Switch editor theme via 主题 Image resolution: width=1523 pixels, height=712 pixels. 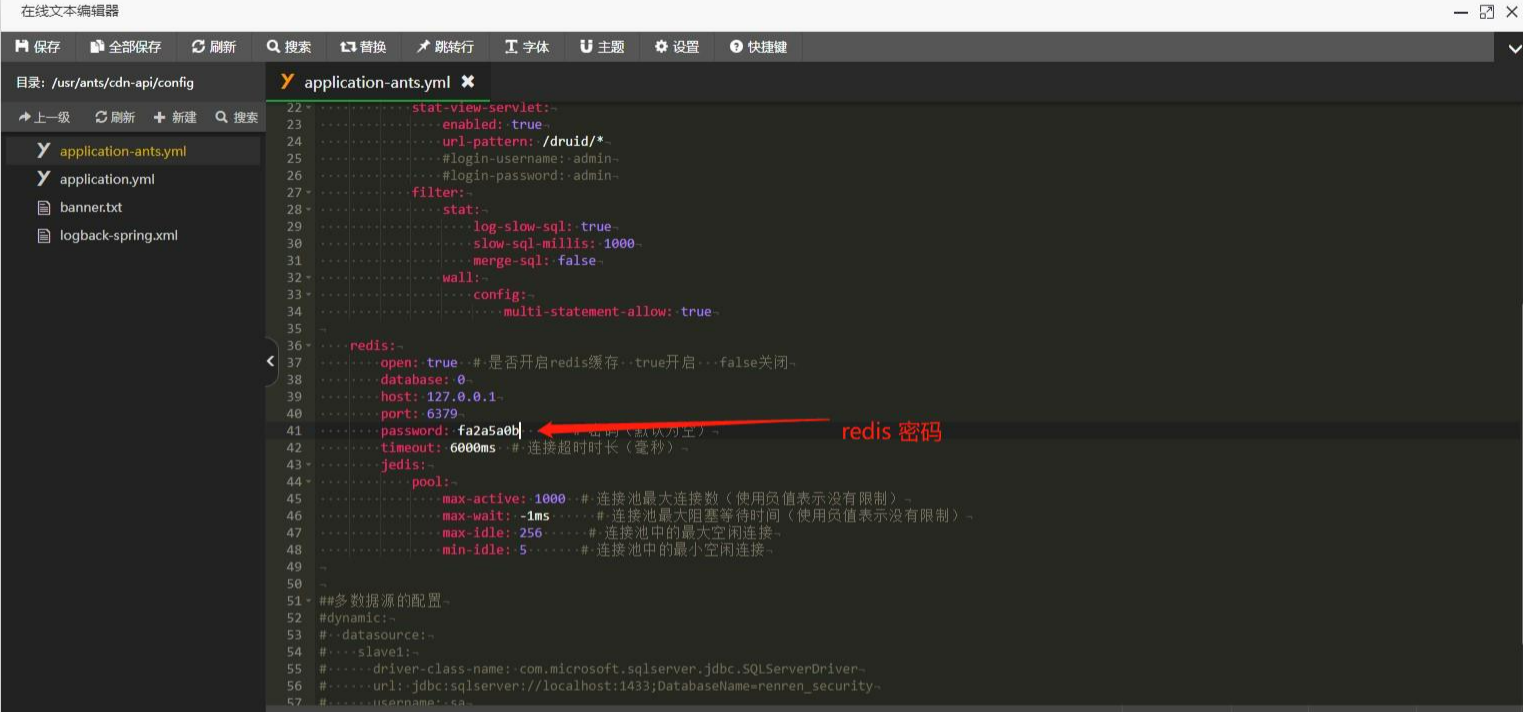(x=601, y=46)
